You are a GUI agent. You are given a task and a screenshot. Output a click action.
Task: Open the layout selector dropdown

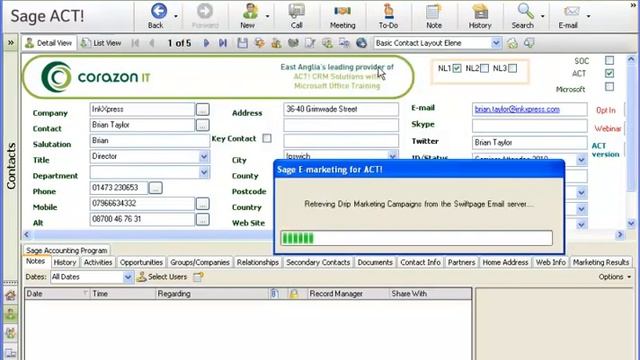point(496,43)
